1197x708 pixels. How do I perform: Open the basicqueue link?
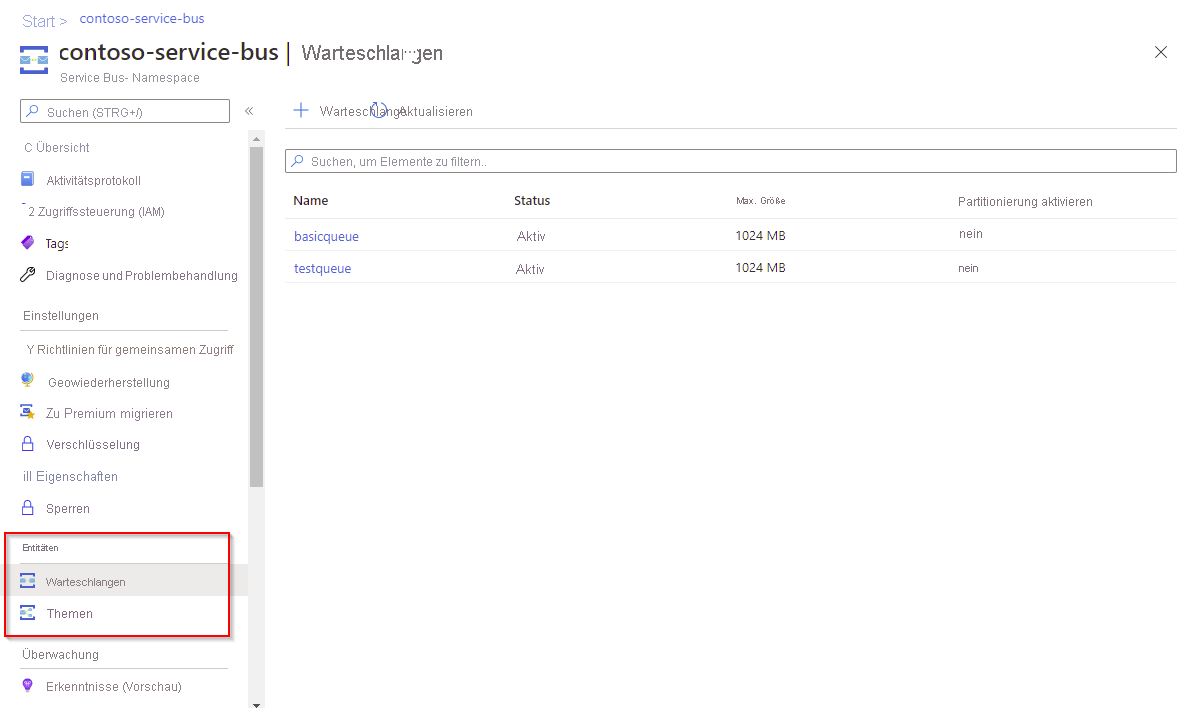click(326, 236)
